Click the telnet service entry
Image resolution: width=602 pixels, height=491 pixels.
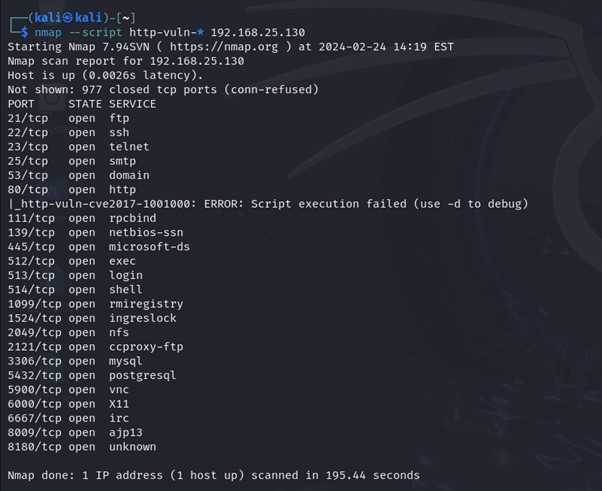click(129, 147)
